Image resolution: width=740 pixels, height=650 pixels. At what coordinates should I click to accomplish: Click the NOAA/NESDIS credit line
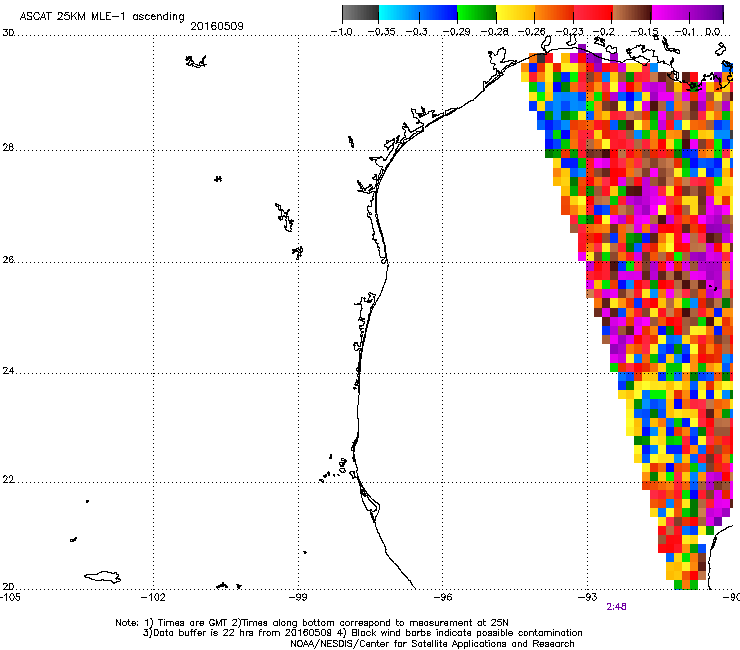(432, 643)
